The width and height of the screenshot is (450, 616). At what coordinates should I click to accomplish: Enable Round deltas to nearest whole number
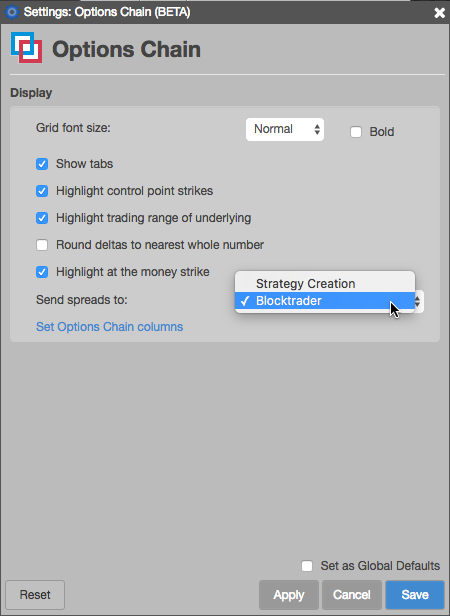(42, 245)
